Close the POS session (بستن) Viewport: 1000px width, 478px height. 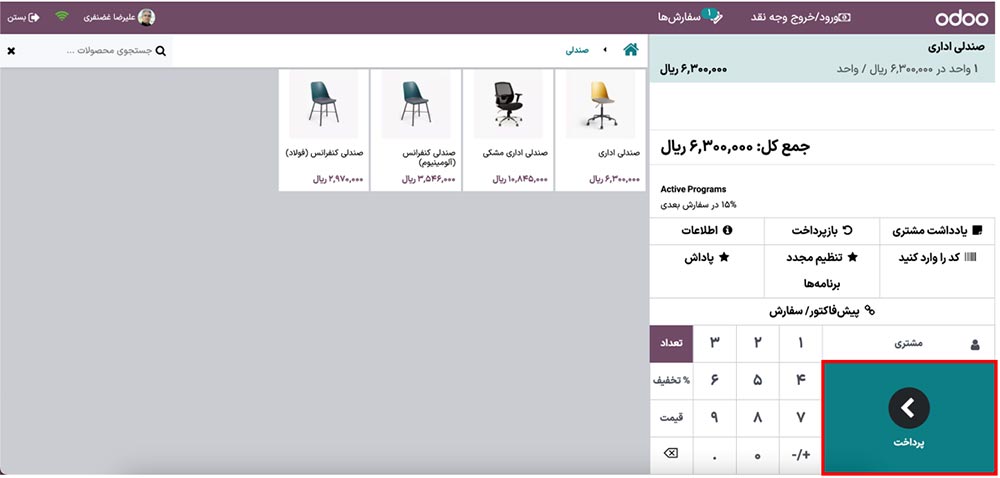point(24,17)
